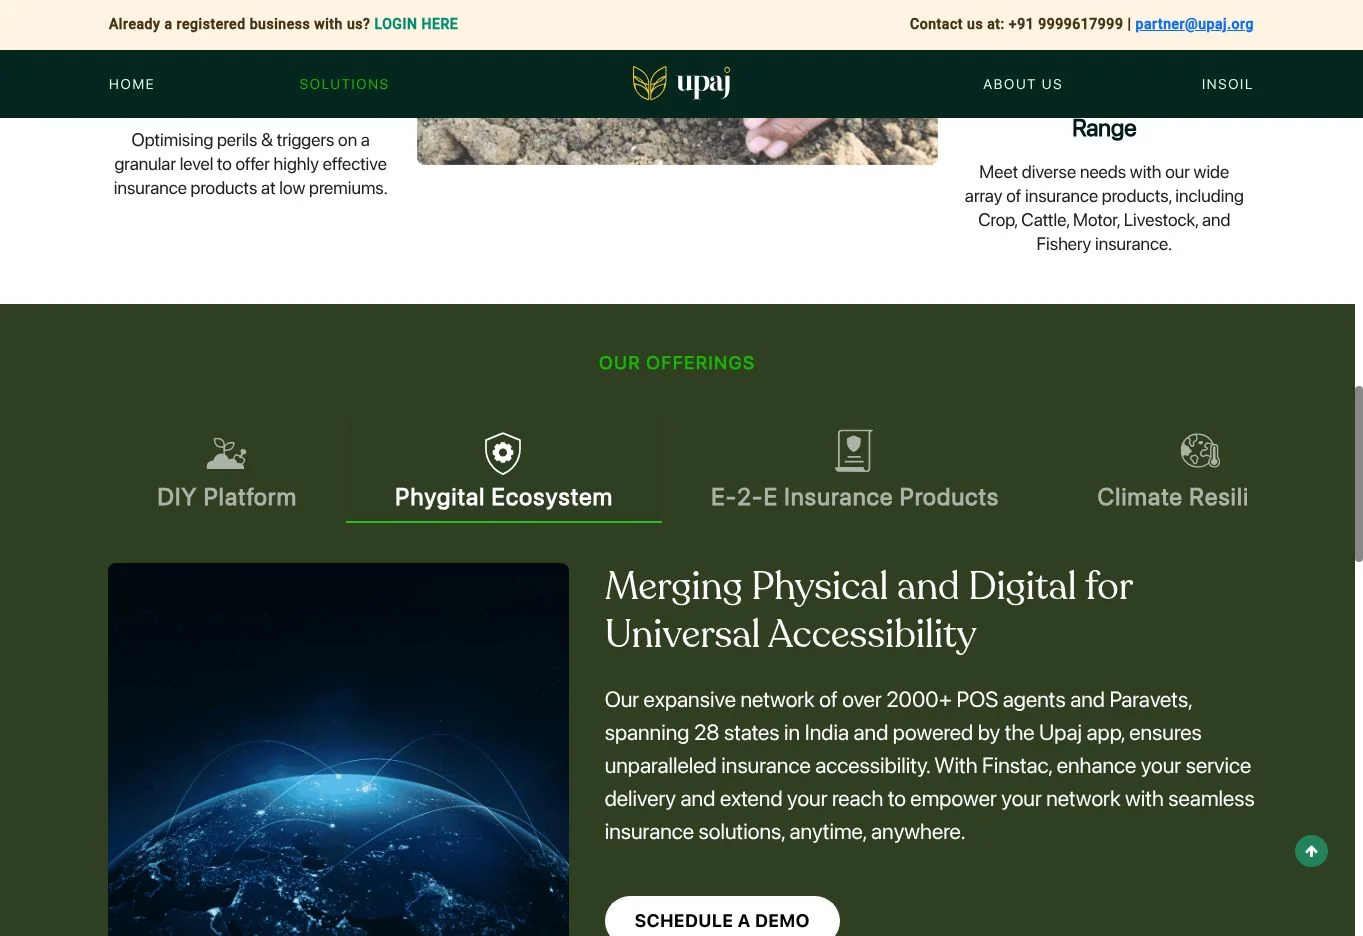Click the scroll-to-top arrow button
The width and height of the screenshot is (1363, 936).
1311,851
